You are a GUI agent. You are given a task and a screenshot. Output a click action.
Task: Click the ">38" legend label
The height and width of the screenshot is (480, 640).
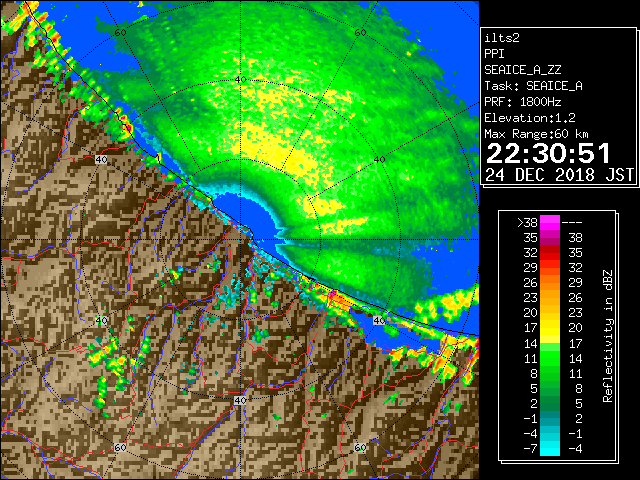coord(527,222)
